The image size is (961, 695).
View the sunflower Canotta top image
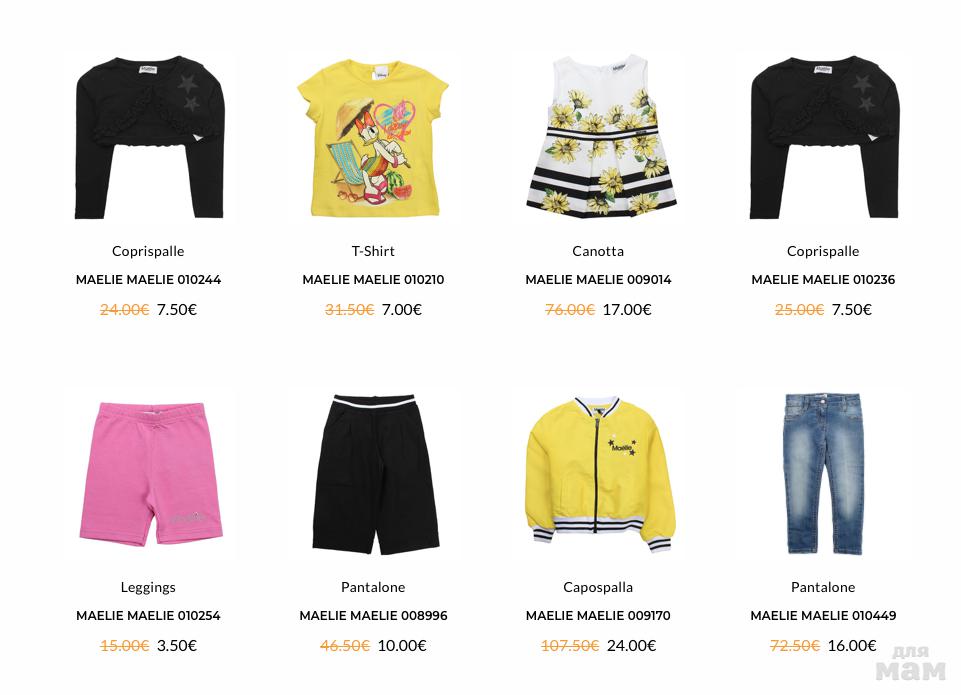[x=598, y=135]
